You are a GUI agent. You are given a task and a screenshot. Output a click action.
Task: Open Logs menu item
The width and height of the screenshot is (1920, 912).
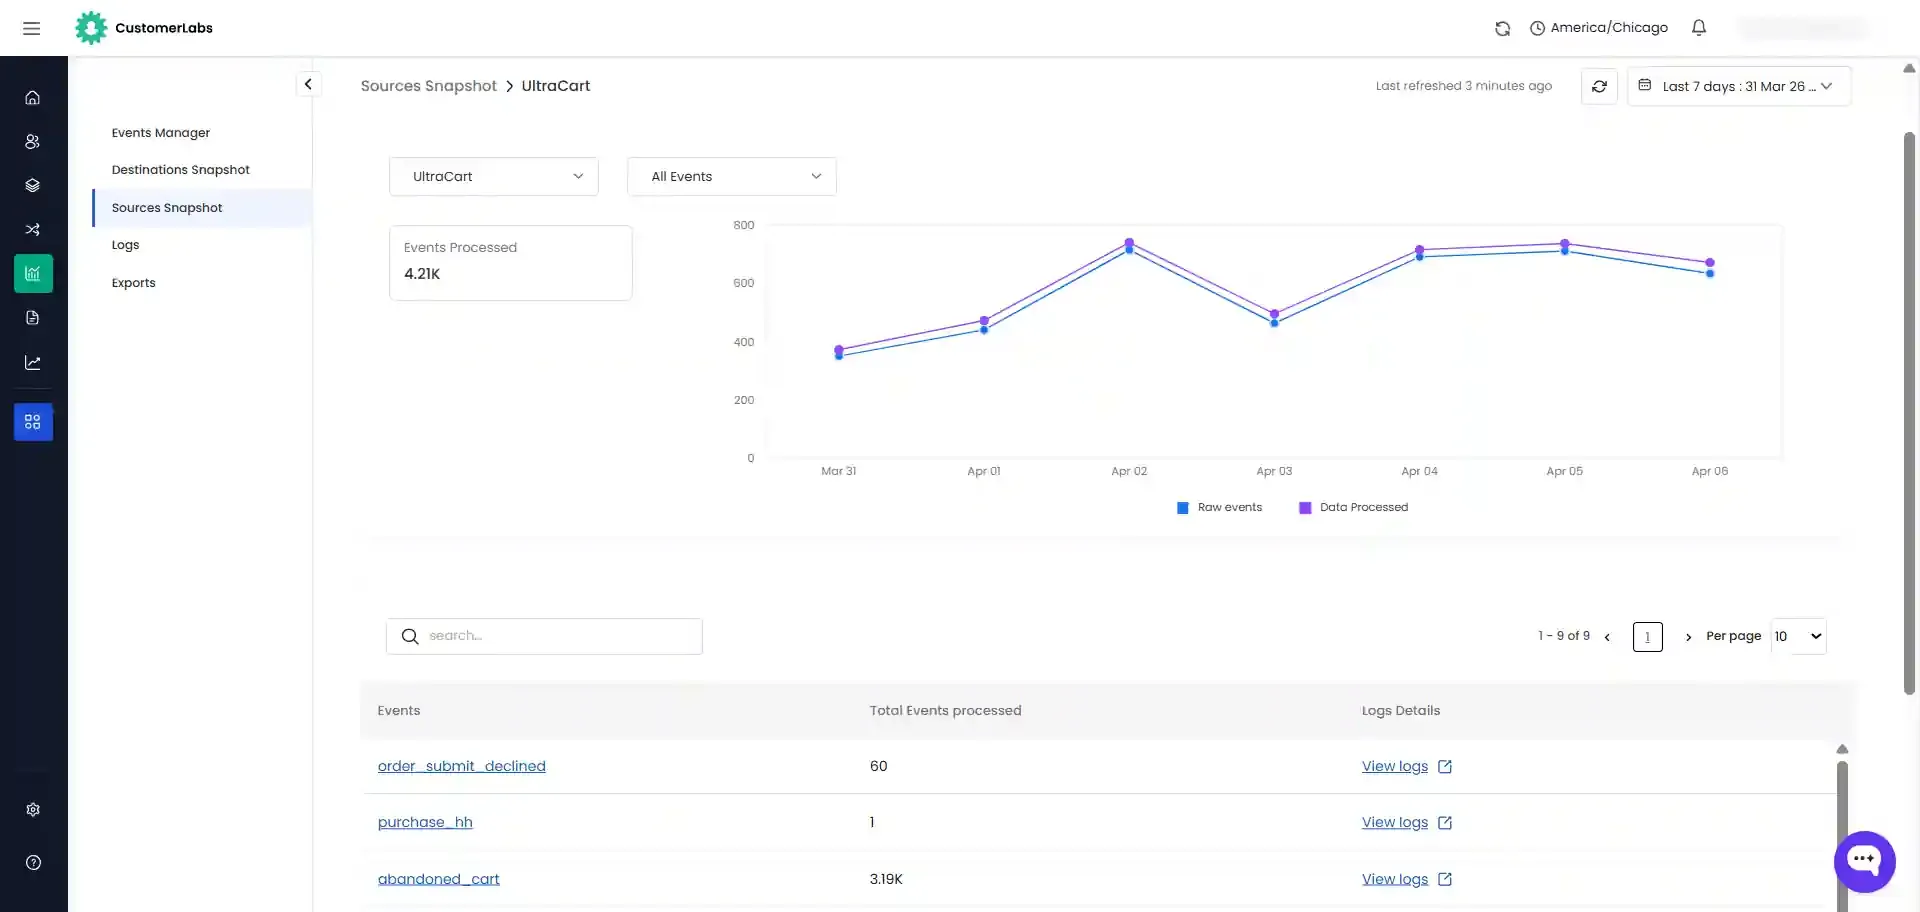click(125, 245)
